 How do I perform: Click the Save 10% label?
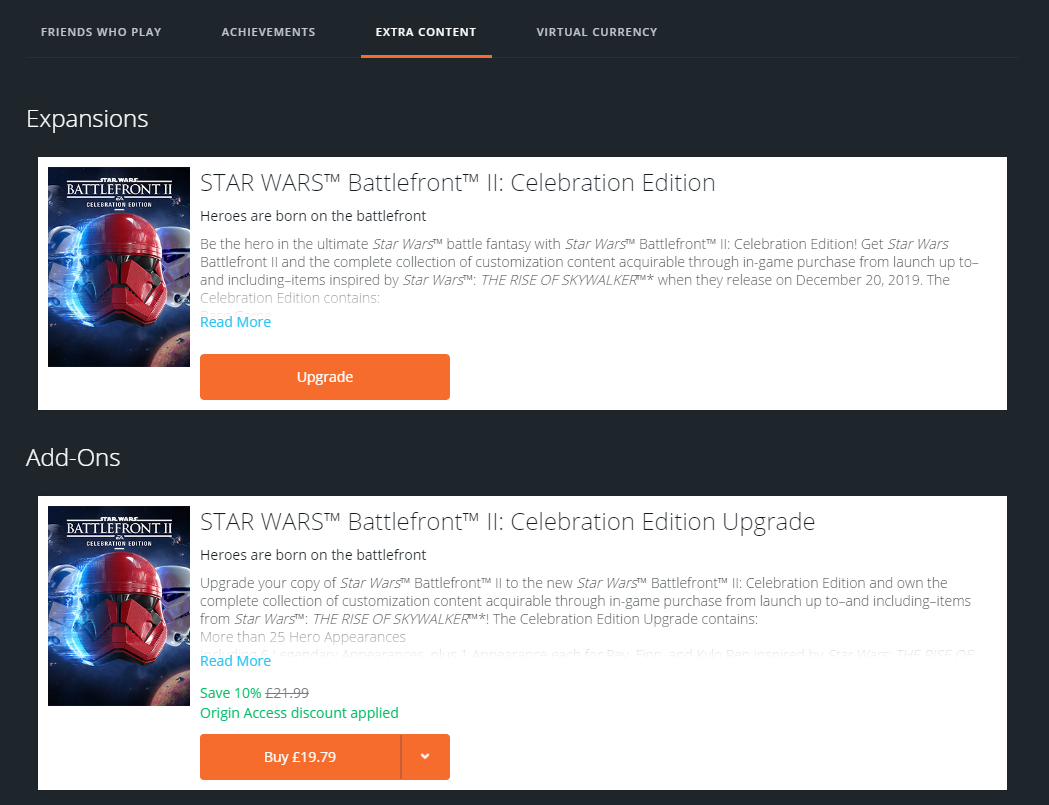(231, 693)
